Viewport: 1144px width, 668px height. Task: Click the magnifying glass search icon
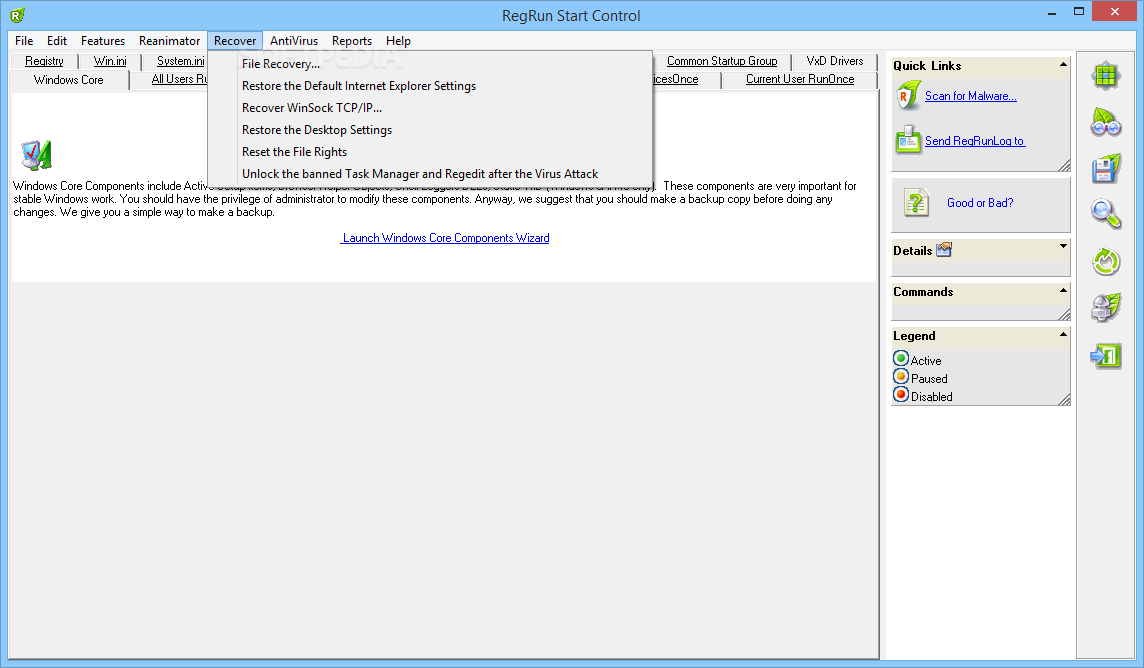(1106, 214)
